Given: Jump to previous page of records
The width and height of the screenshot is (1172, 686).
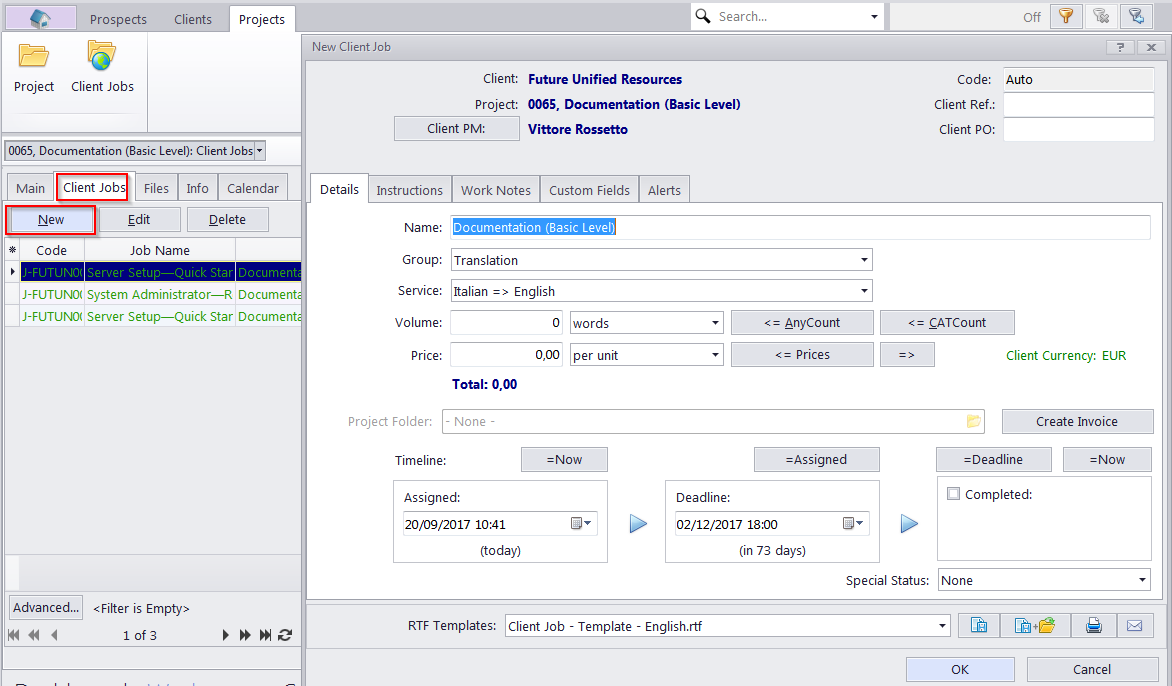Looking at the screenshot, I should pos(34,635).
